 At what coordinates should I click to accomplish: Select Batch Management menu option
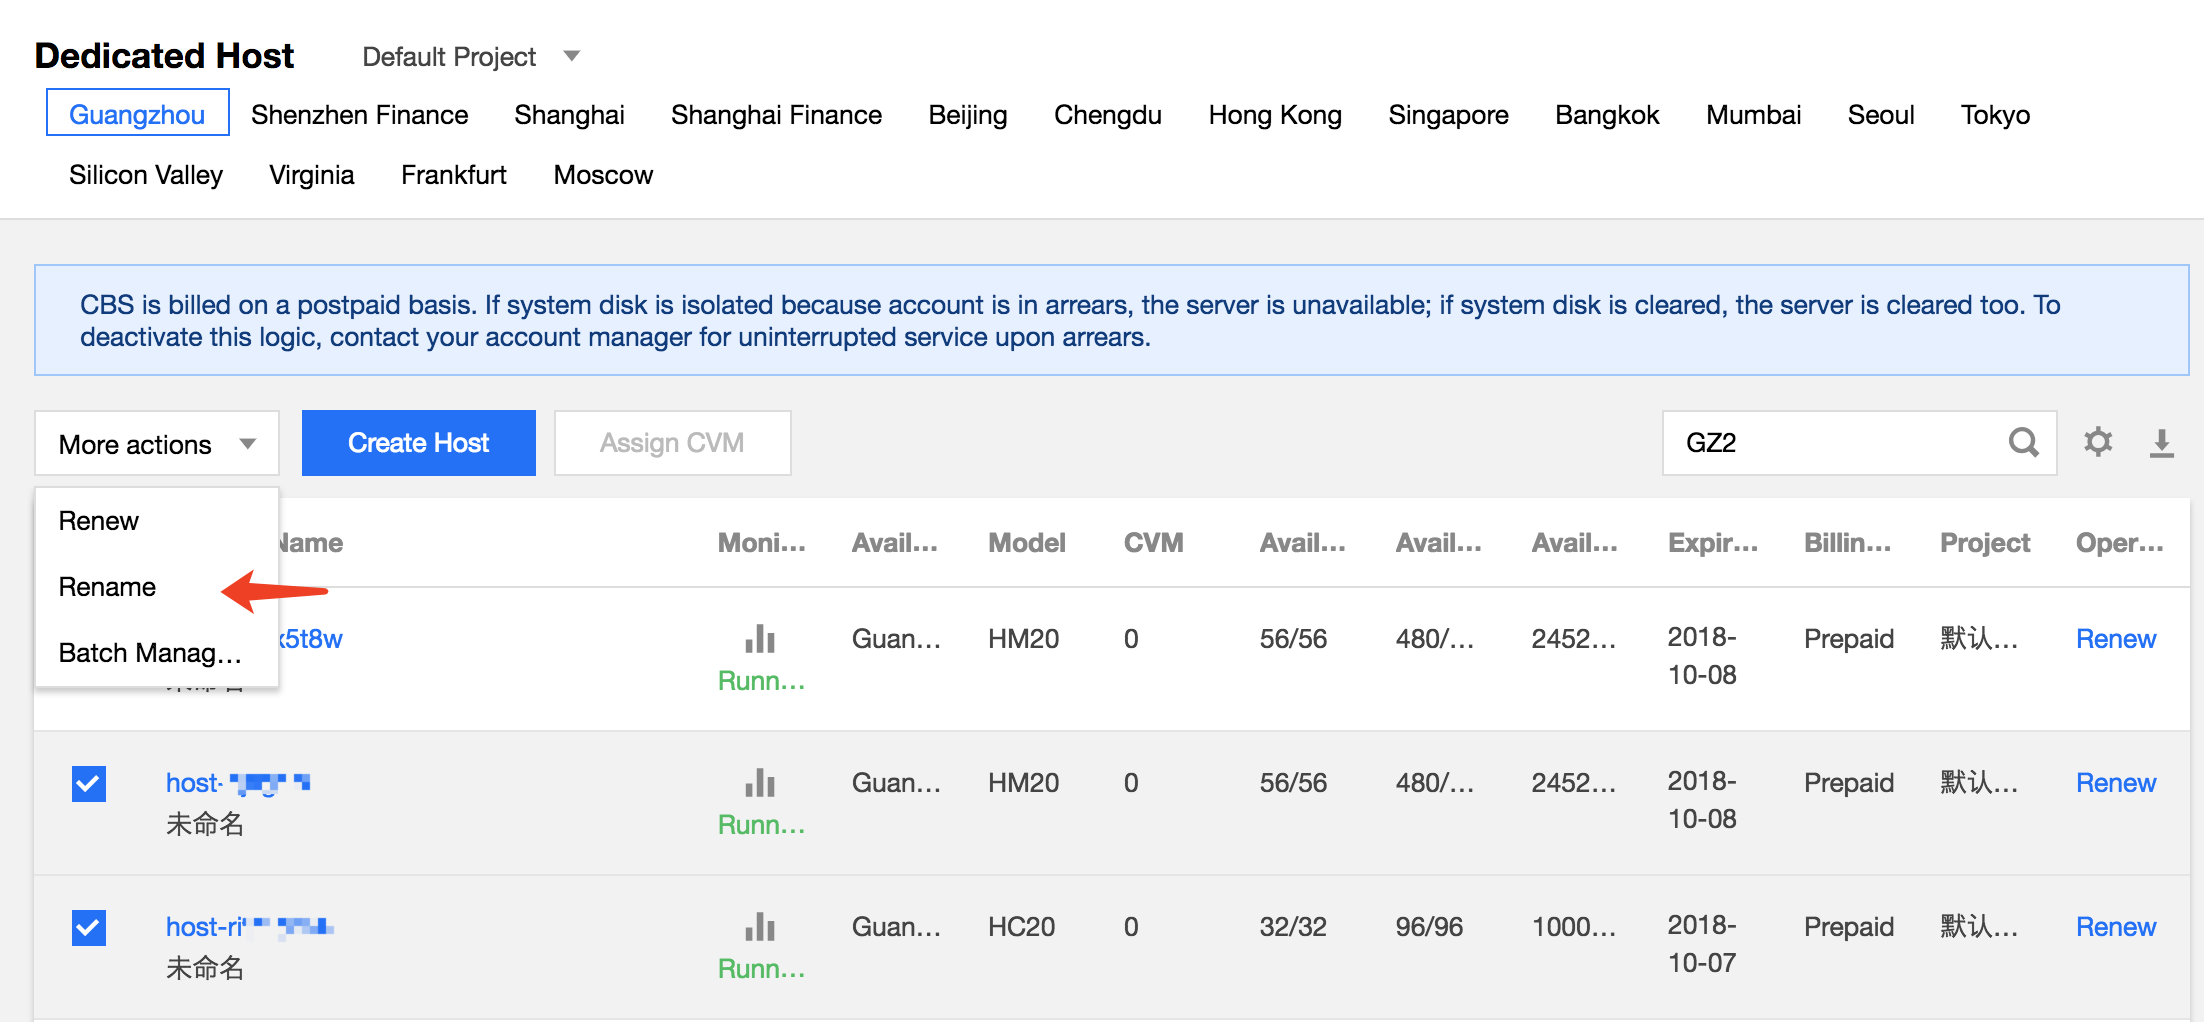click(x=150, y=653)
